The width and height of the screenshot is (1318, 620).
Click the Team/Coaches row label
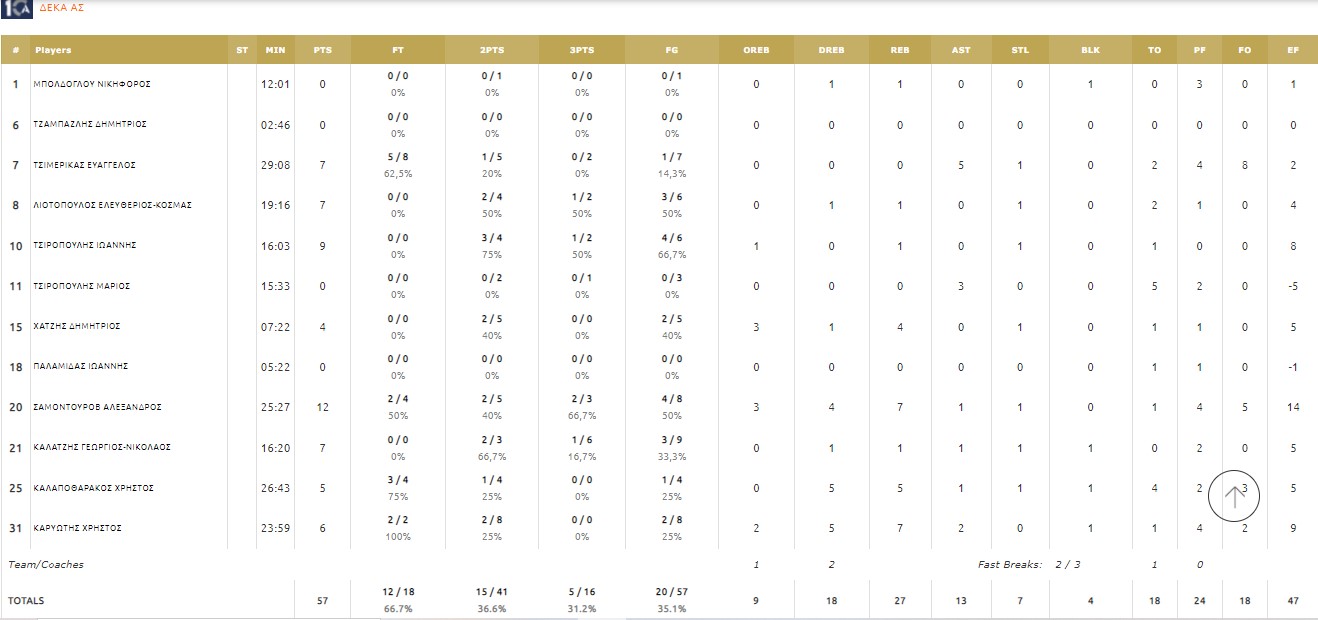pos(46,565)
